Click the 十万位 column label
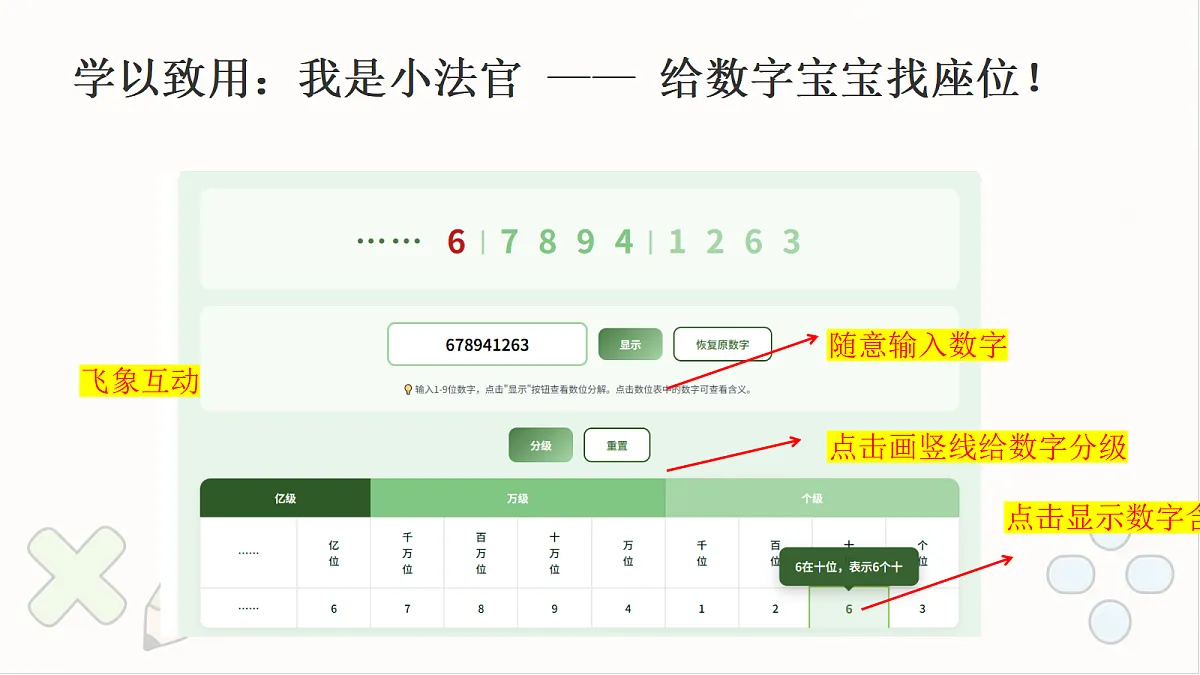 555,553
